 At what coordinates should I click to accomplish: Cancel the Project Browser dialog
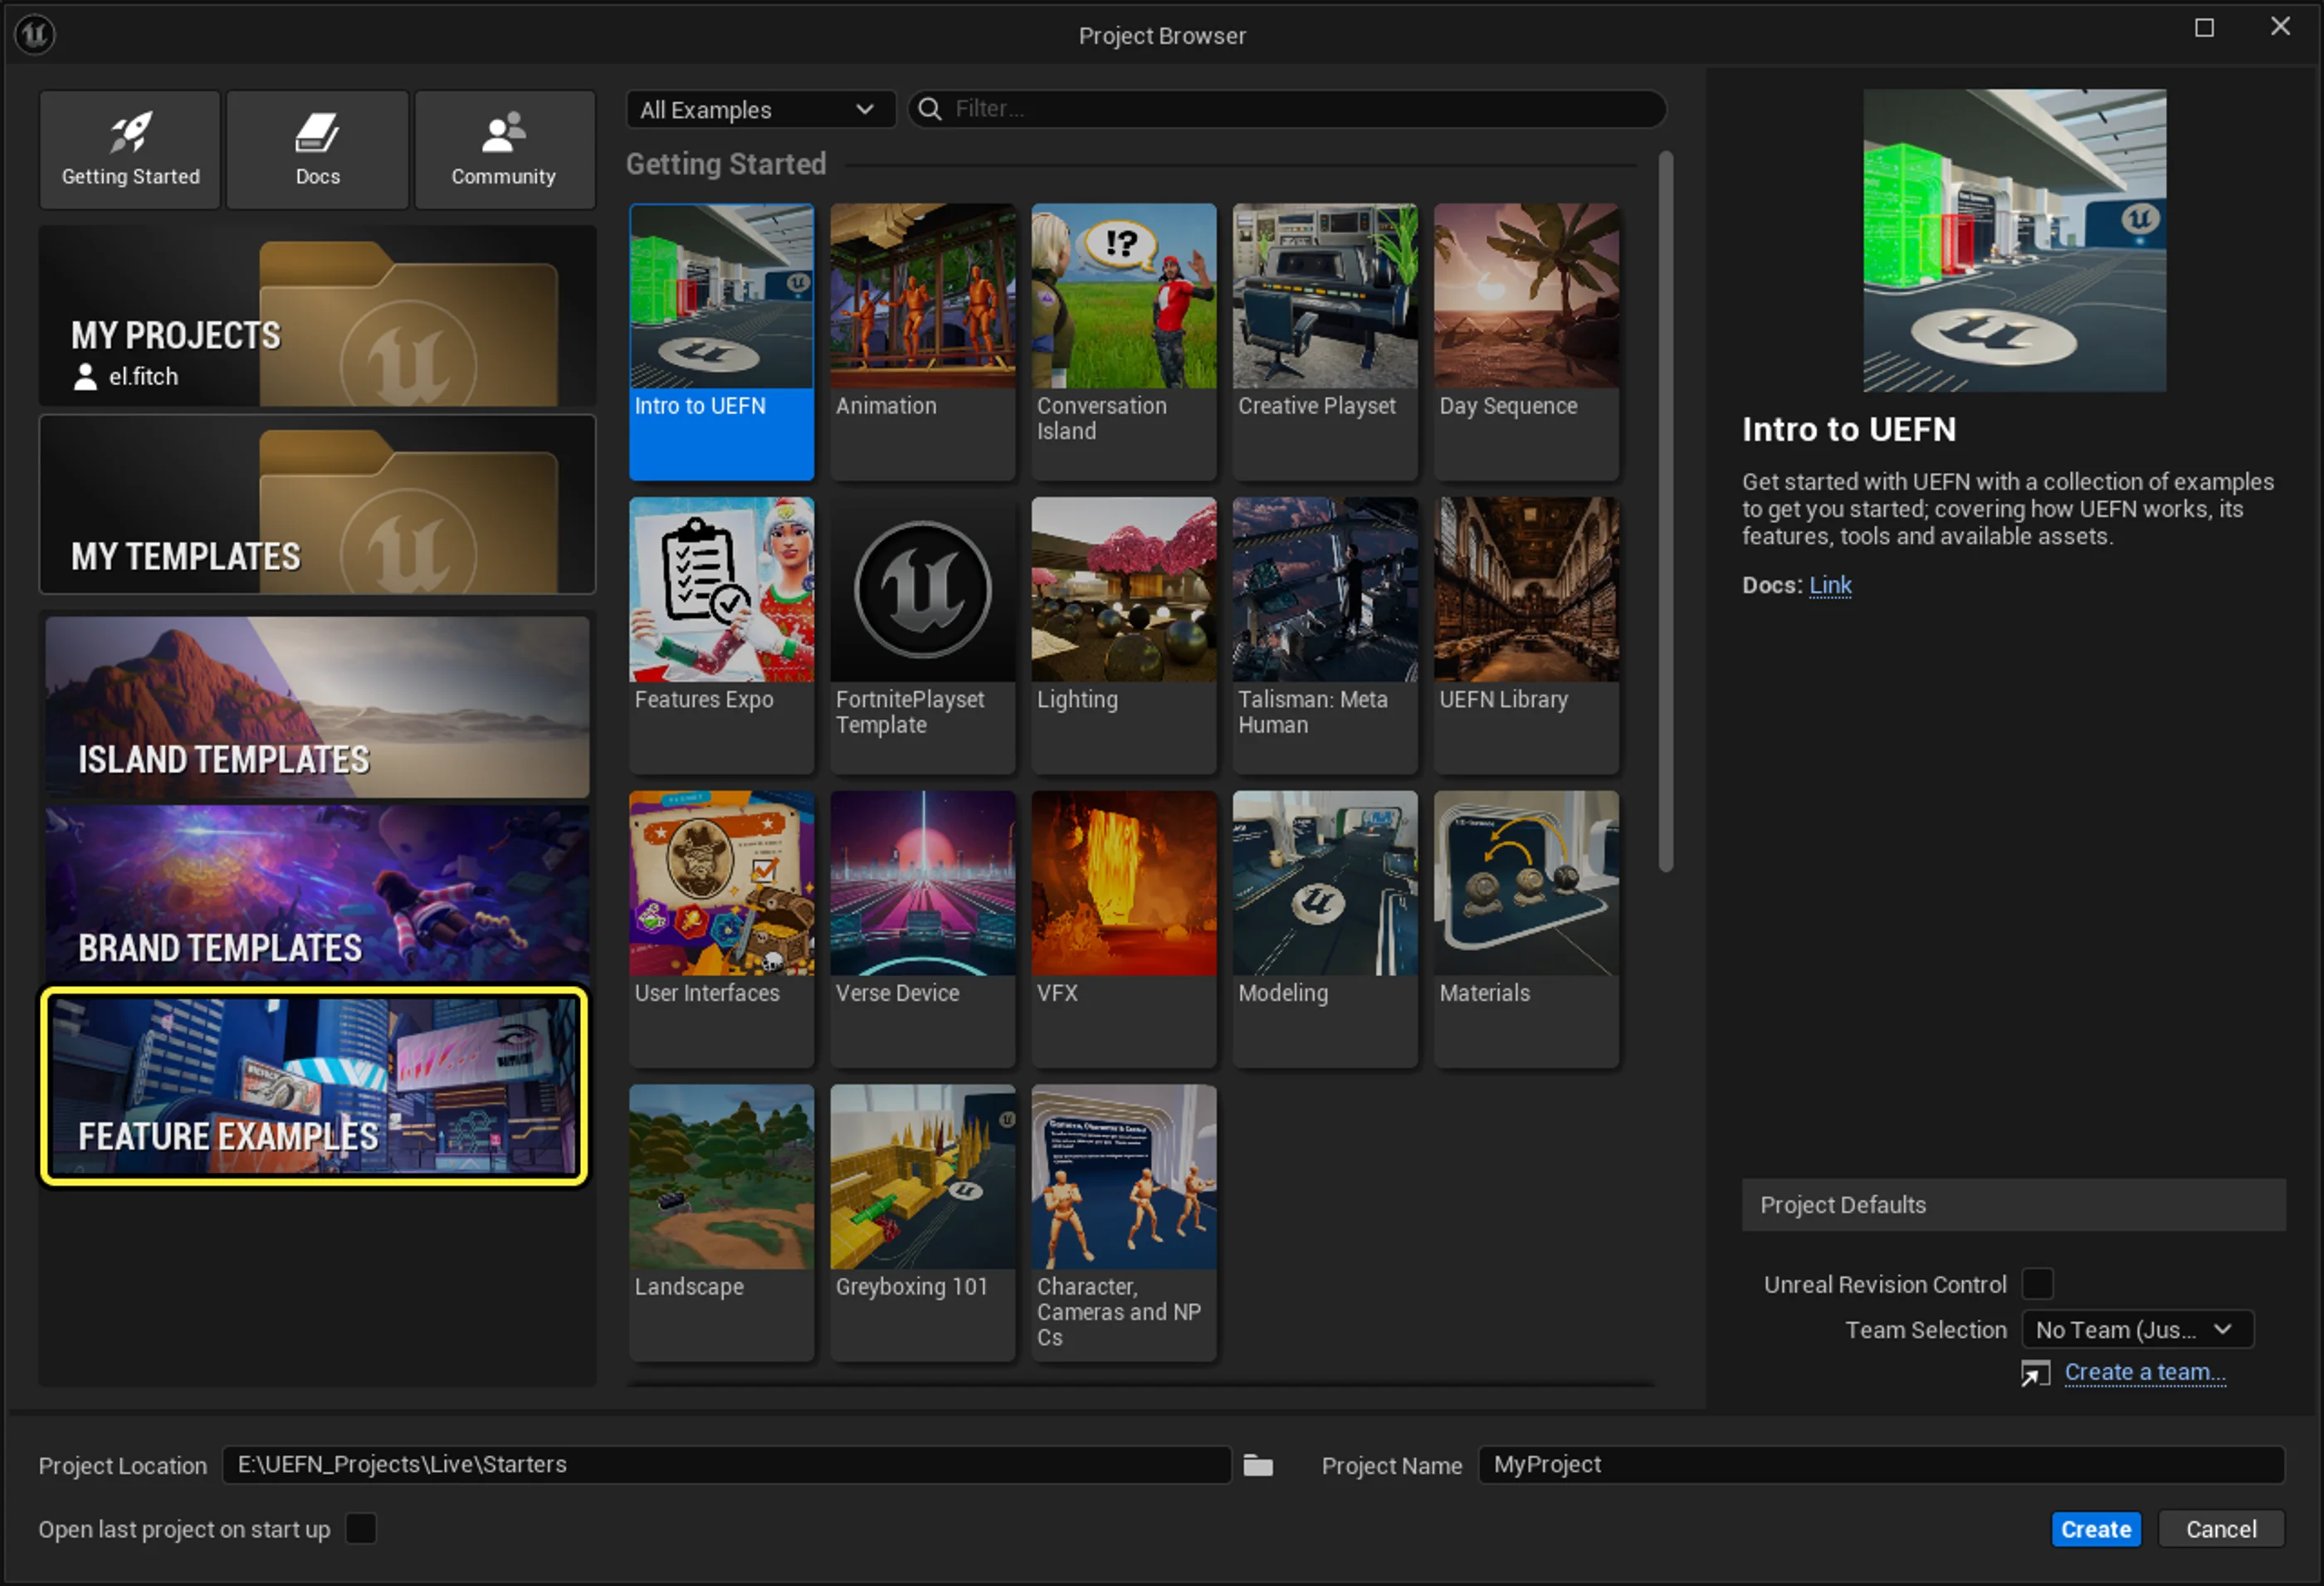(x=2221, y=1530)
